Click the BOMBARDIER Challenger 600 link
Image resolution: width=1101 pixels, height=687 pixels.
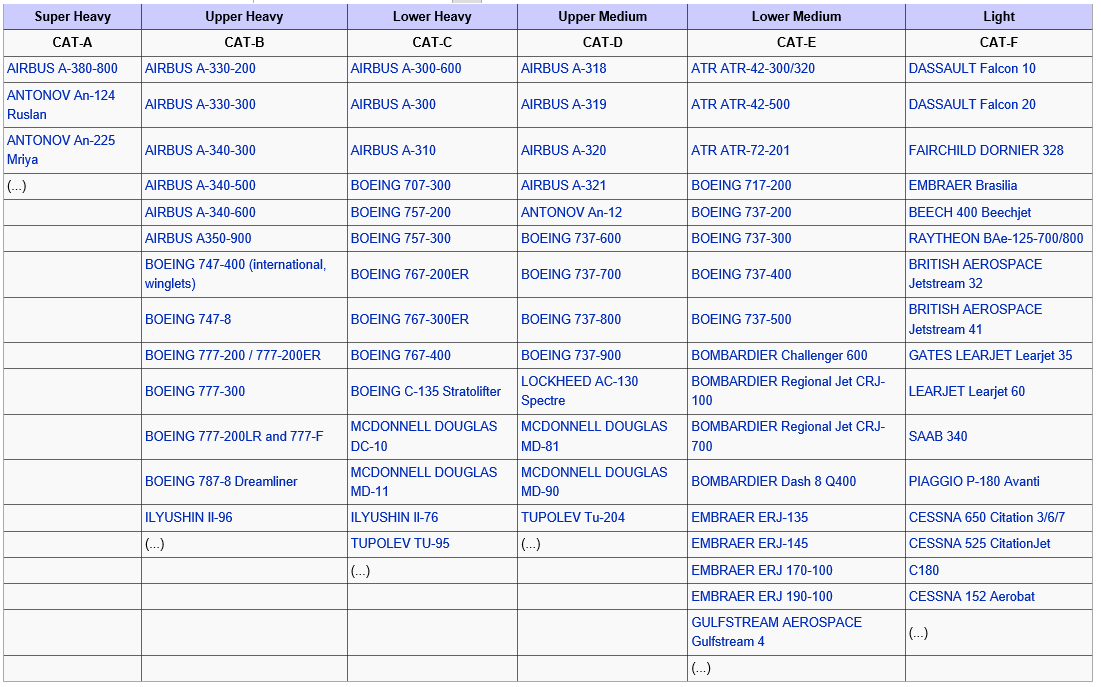tap(779, 355)
